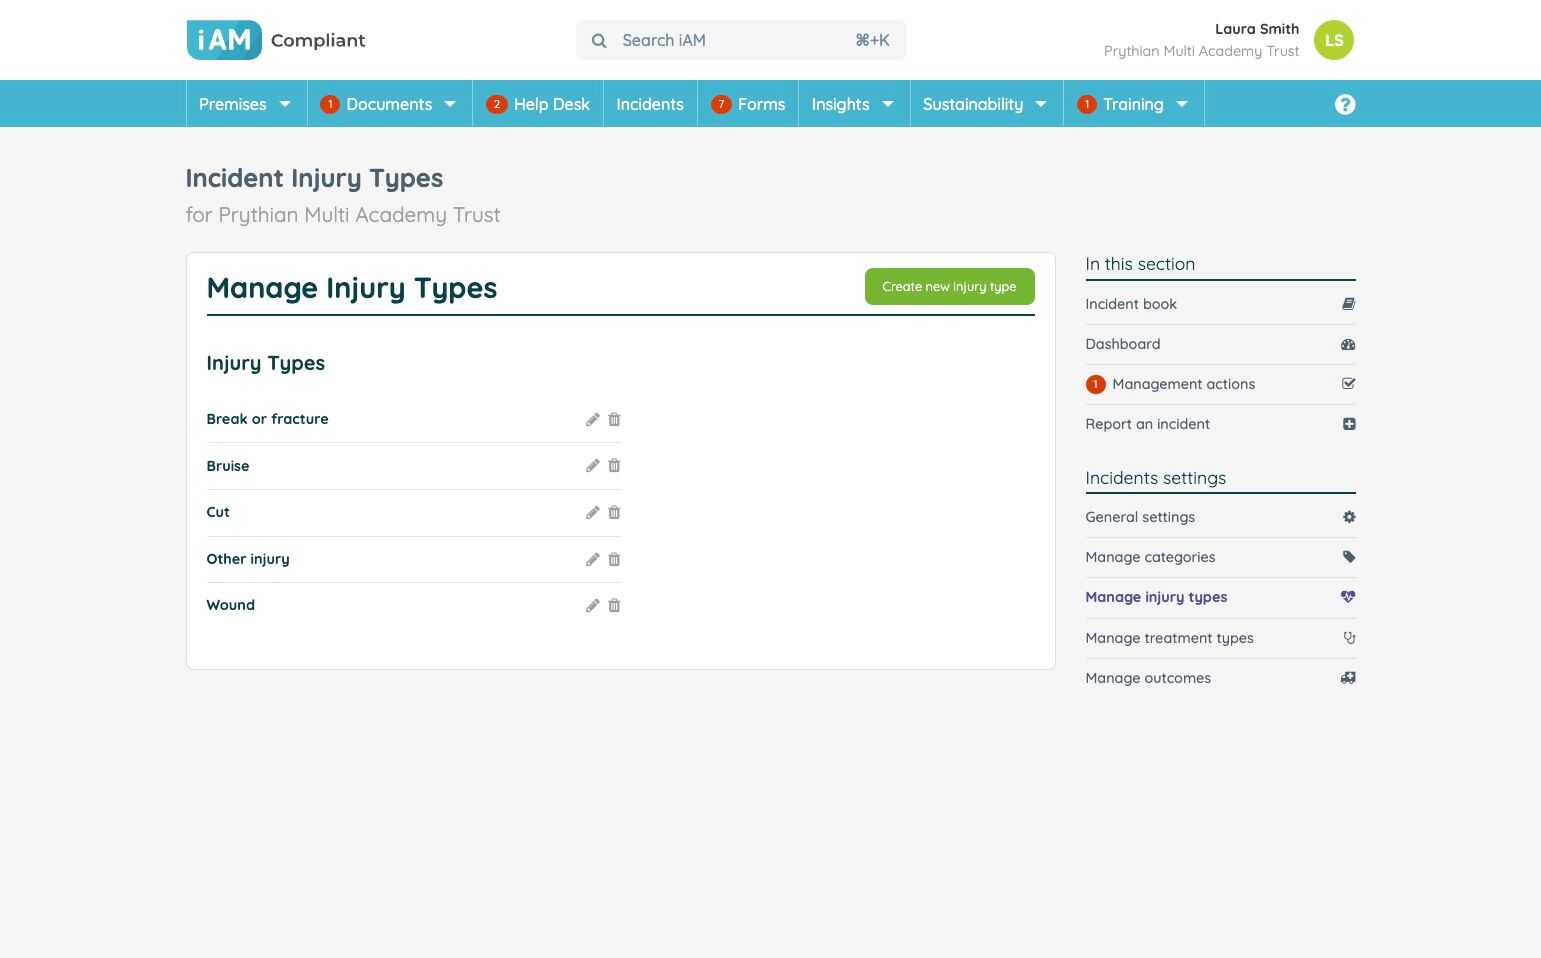Click the pencil icon for Bruise
Screen dimensions: 1541x958
pos(592,466)
